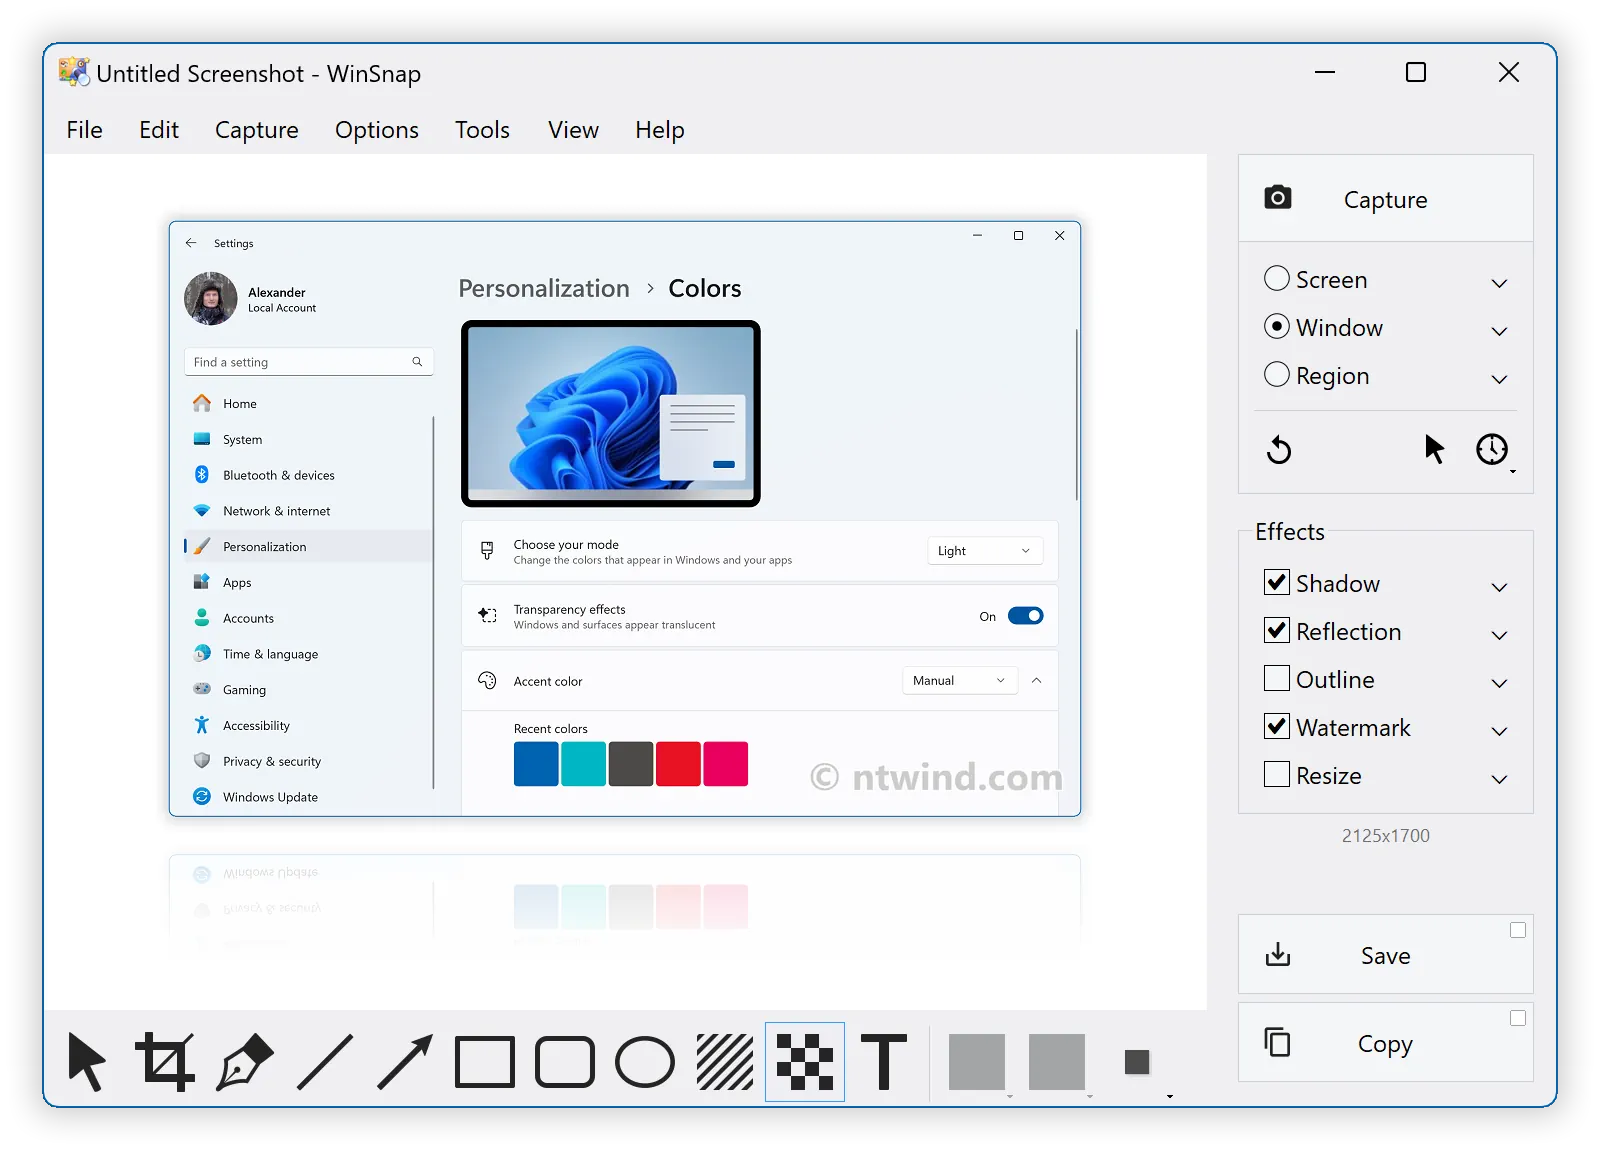This screenshot has height=1150, width=1600.
Task: Click the captured Settings window preview
Action: pyautogui.click(x=625, y=518)
